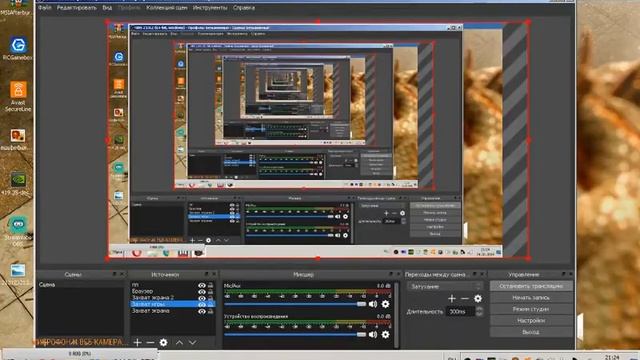The height and width of the screenshot is (360, 640).
Task: Open Устройство воспроизведения audio settings gear
Action: (385, 335)
